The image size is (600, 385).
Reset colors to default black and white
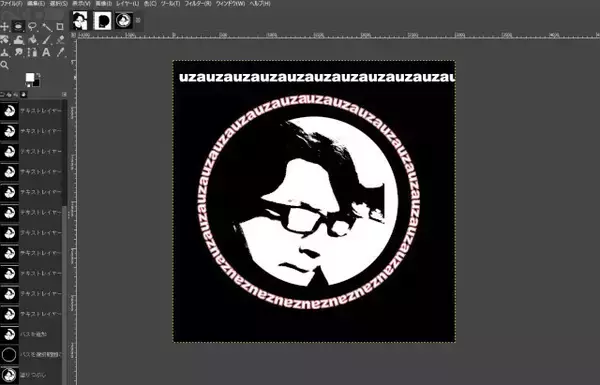(28, 85)
